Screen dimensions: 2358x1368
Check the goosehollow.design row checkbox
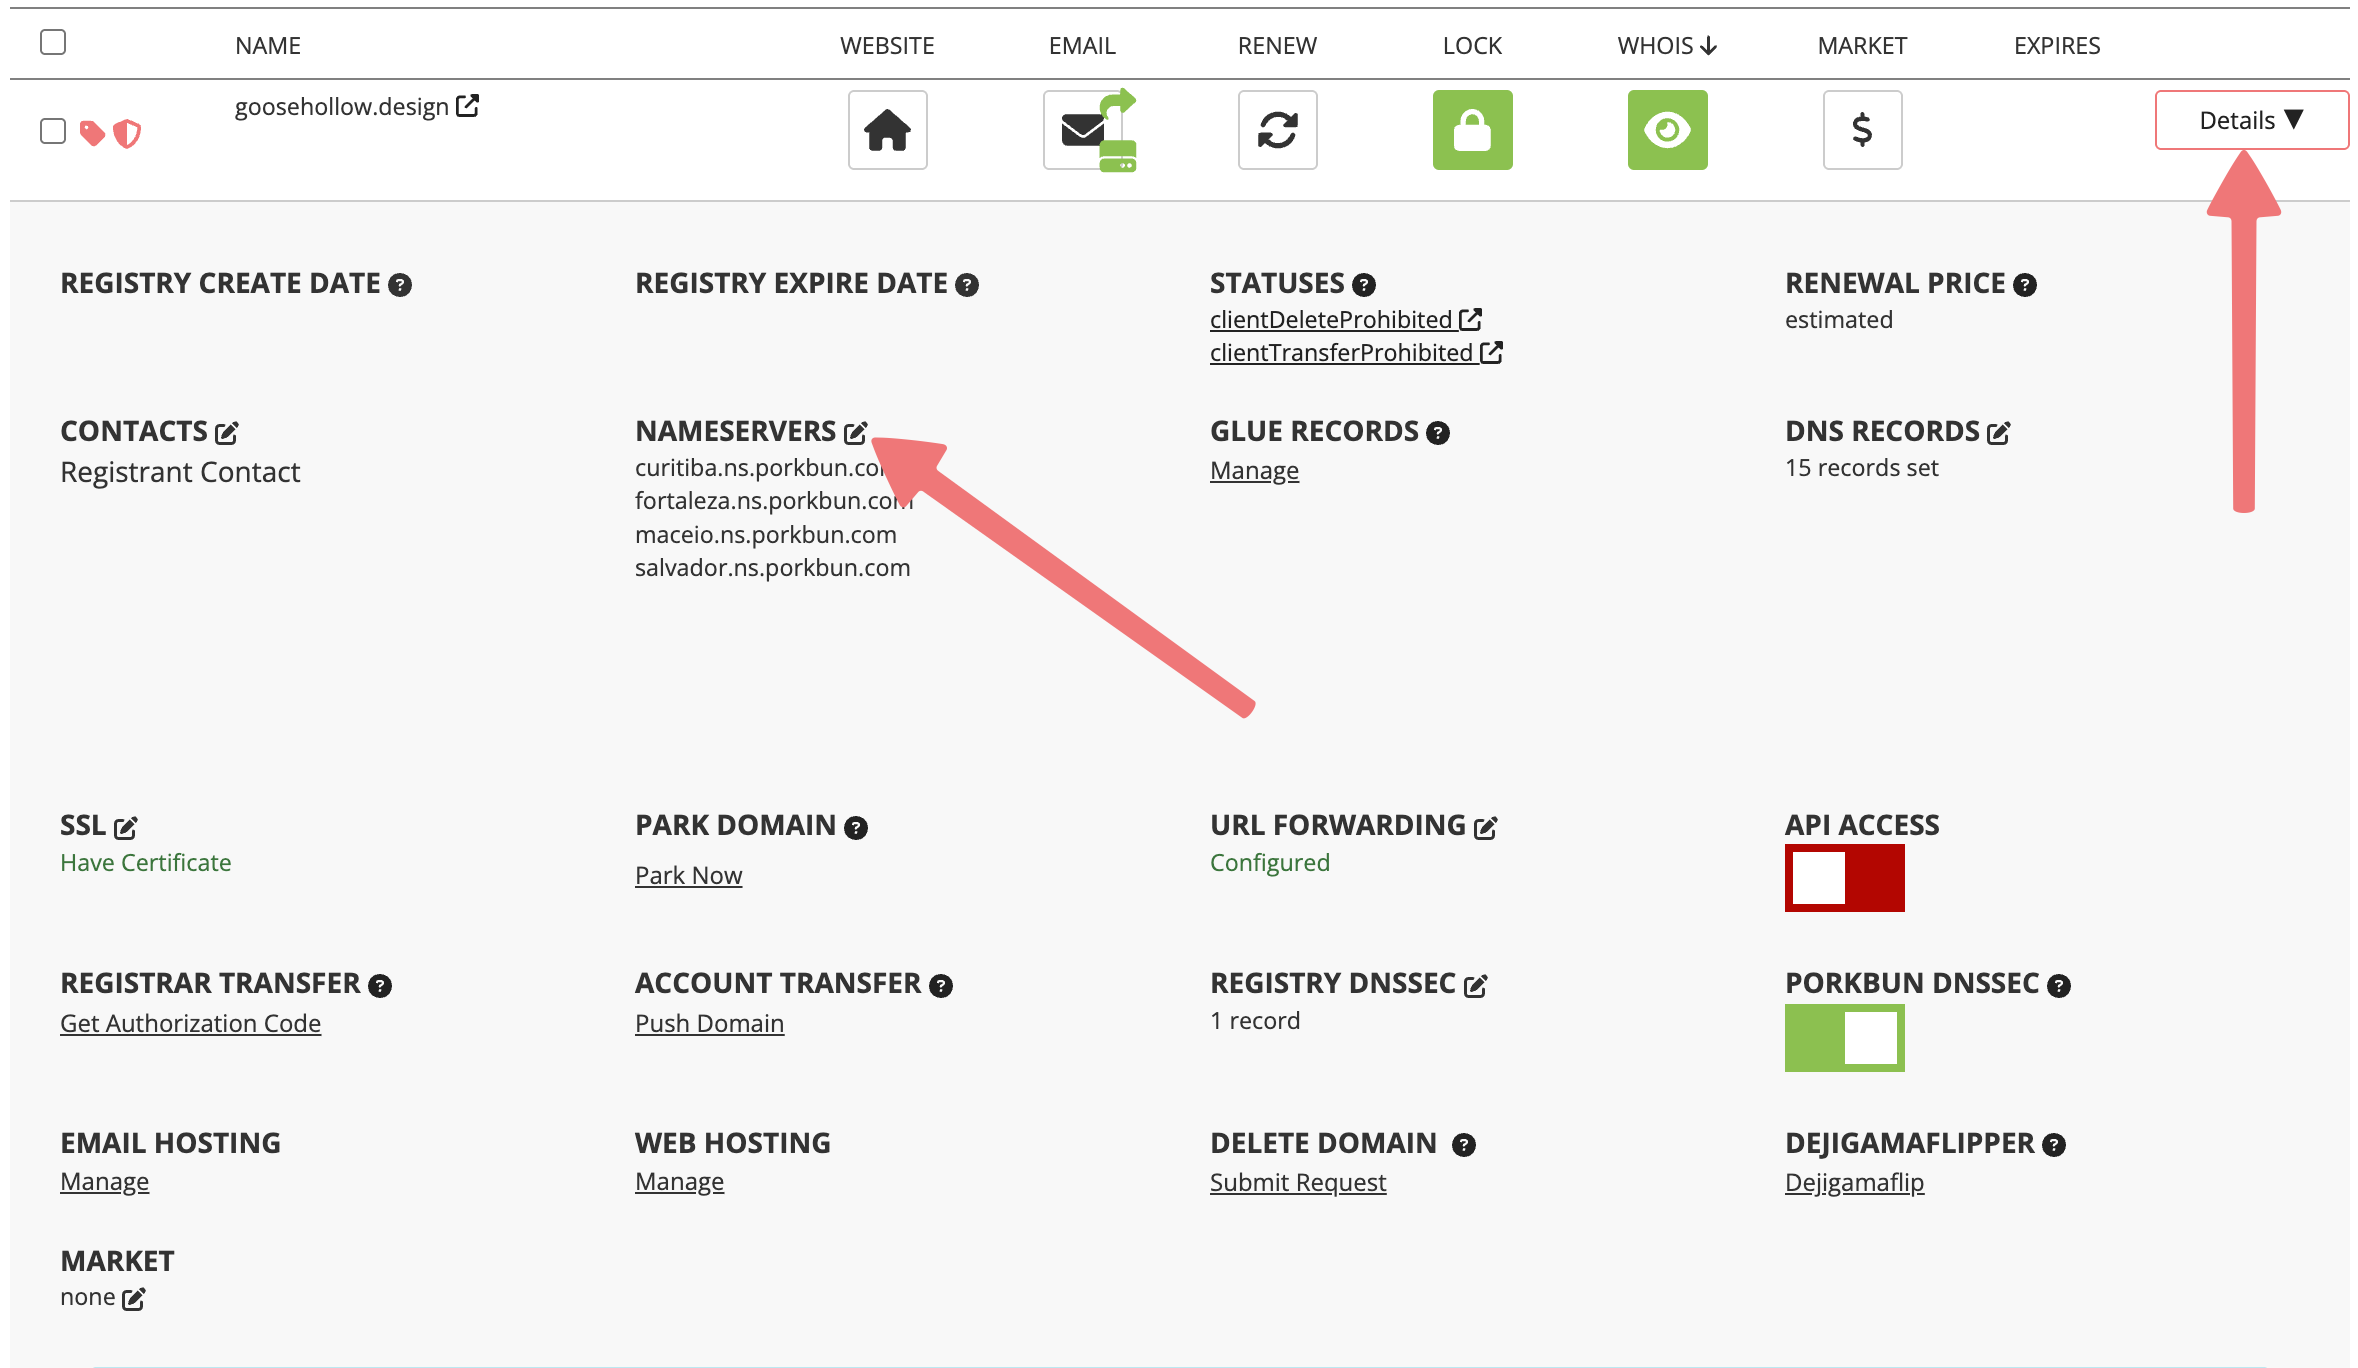coord(53,131)
